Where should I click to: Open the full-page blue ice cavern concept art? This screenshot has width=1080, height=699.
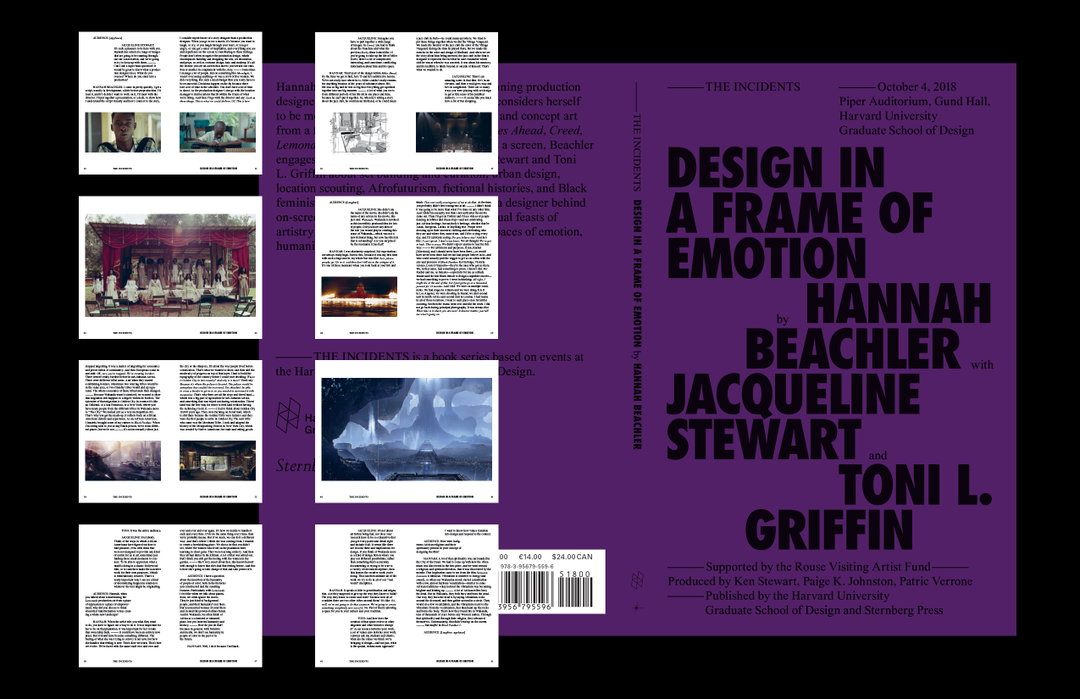pos(406,430)
